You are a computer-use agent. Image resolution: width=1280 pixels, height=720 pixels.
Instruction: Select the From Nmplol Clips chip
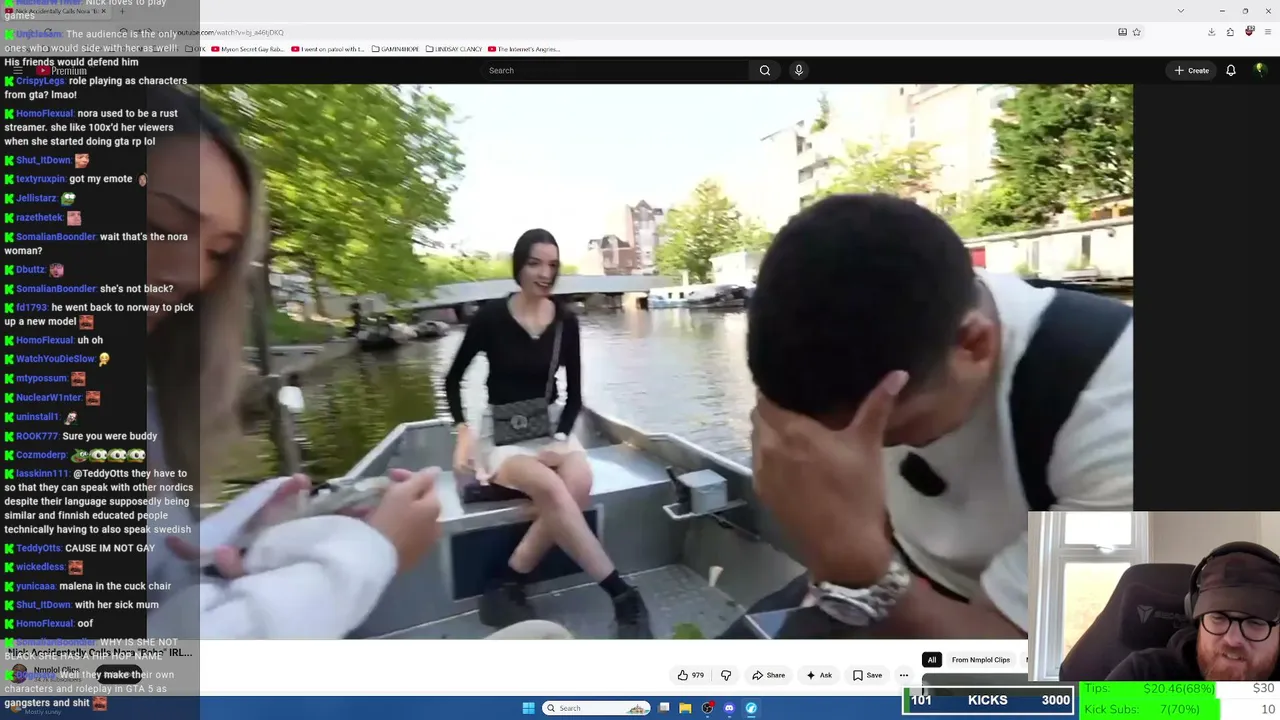coord(981,660)
